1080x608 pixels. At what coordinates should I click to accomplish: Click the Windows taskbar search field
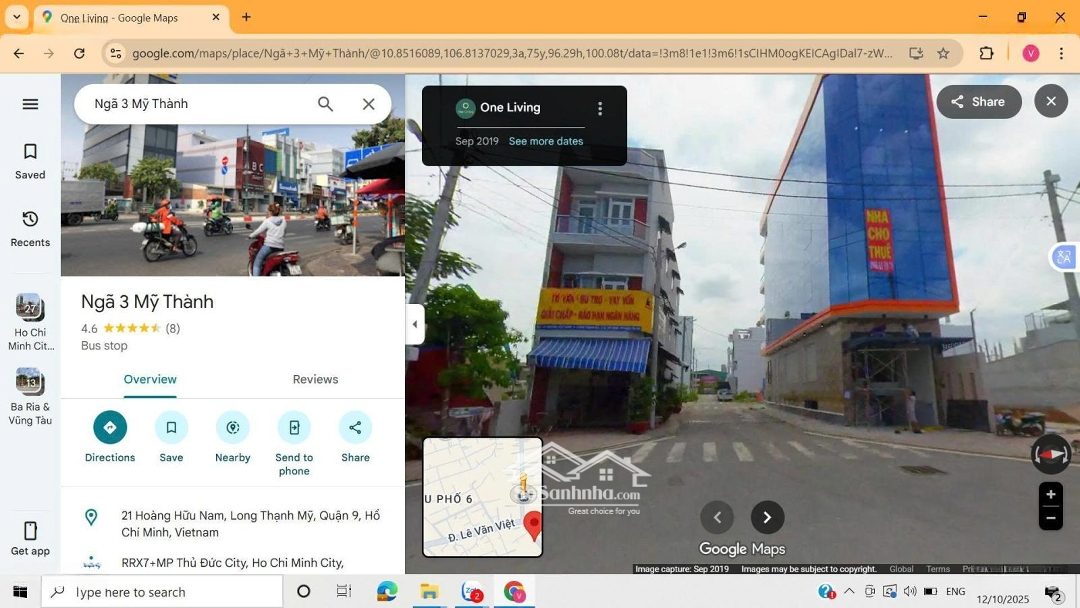[162, 592]
